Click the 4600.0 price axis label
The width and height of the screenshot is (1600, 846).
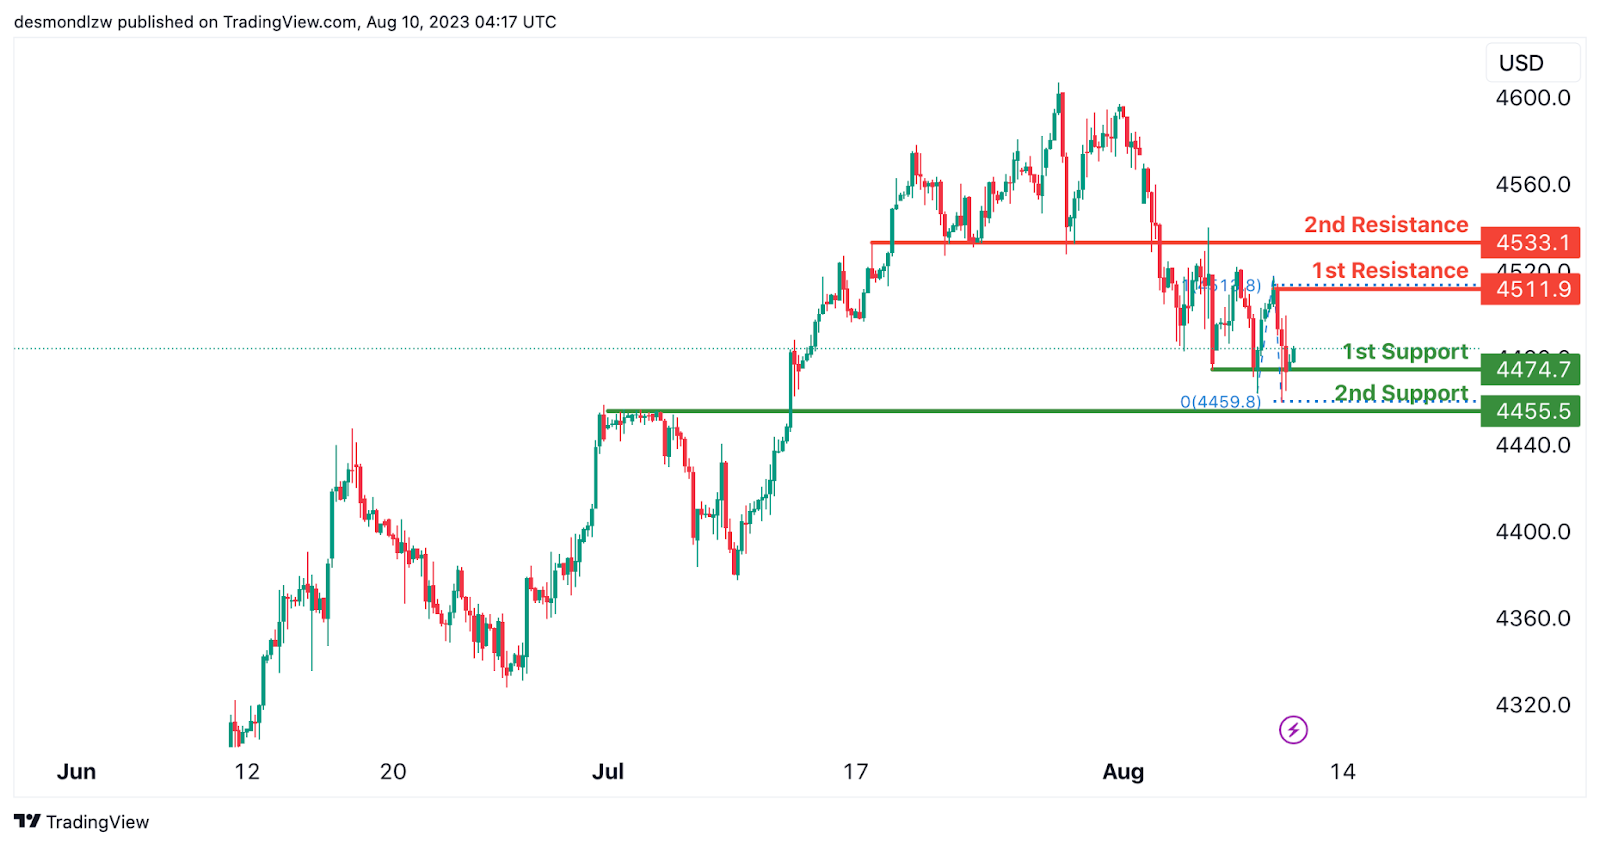pos(1532,98)
